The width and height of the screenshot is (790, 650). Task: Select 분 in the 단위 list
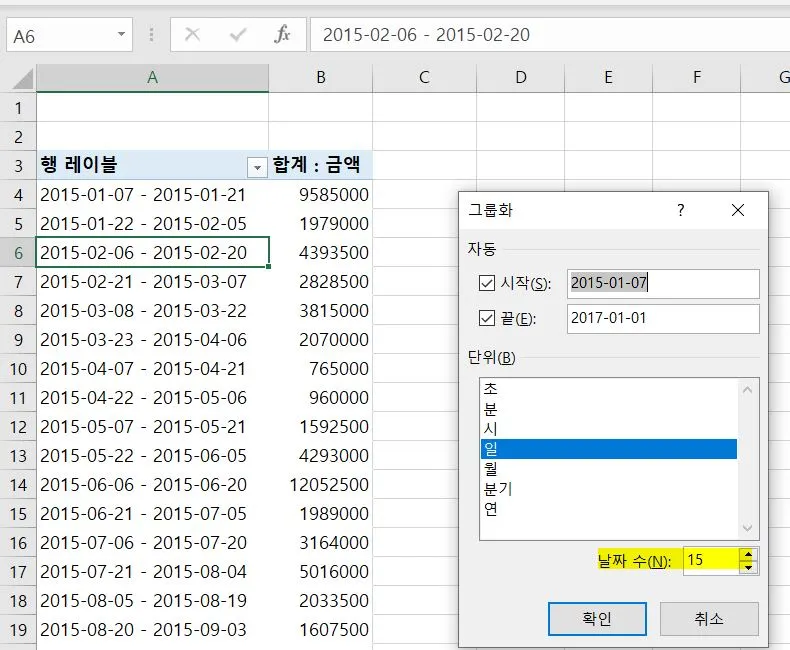[609, 409]
